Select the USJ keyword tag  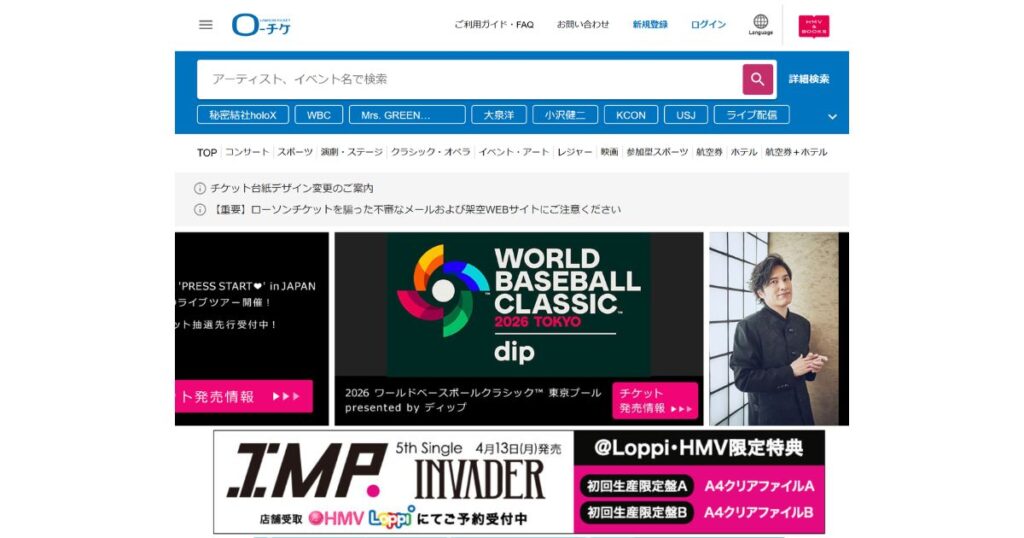(x=686, y=115)
